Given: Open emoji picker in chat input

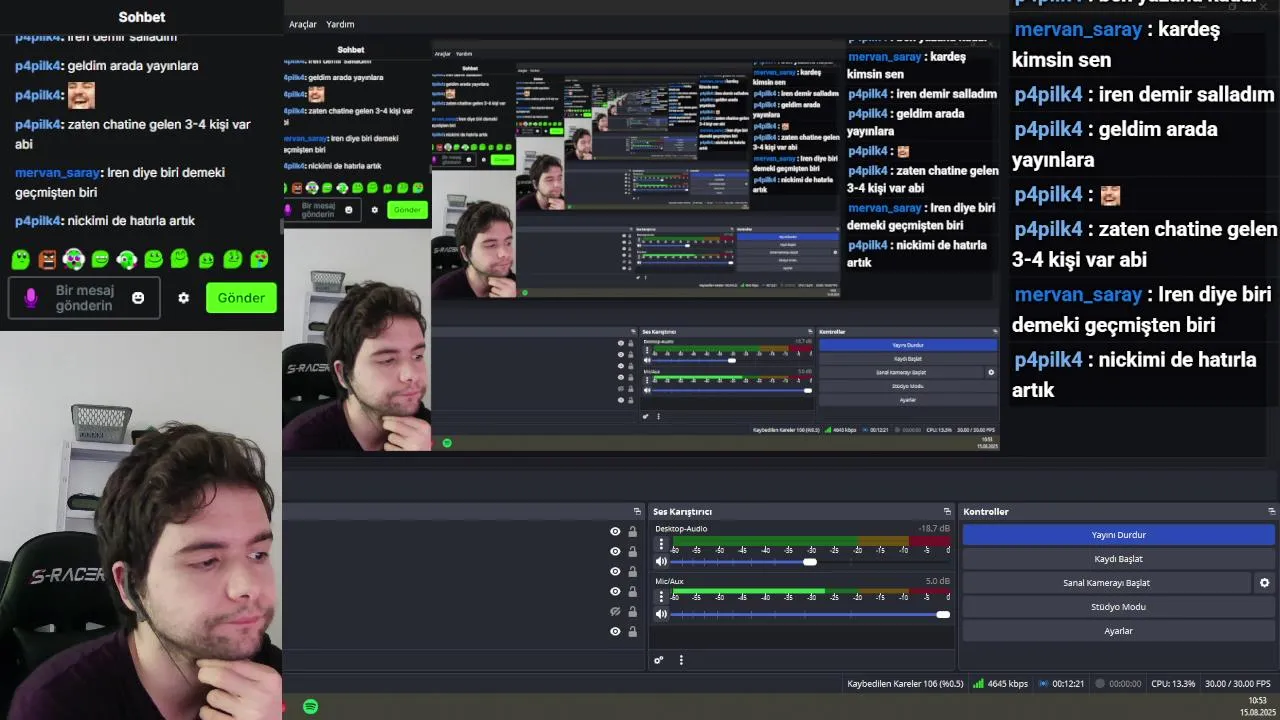Looking at the screenshot, I should click(138, 298).
